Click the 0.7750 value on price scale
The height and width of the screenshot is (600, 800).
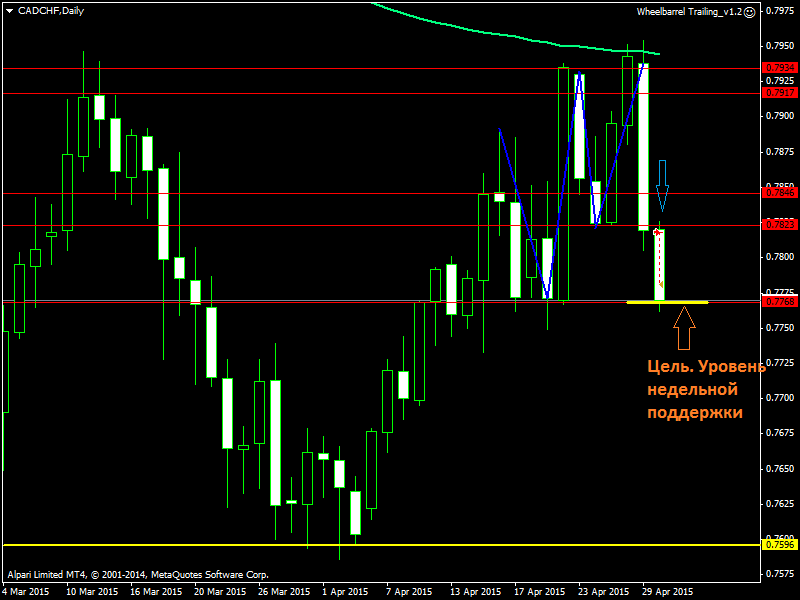pos(780,328)
